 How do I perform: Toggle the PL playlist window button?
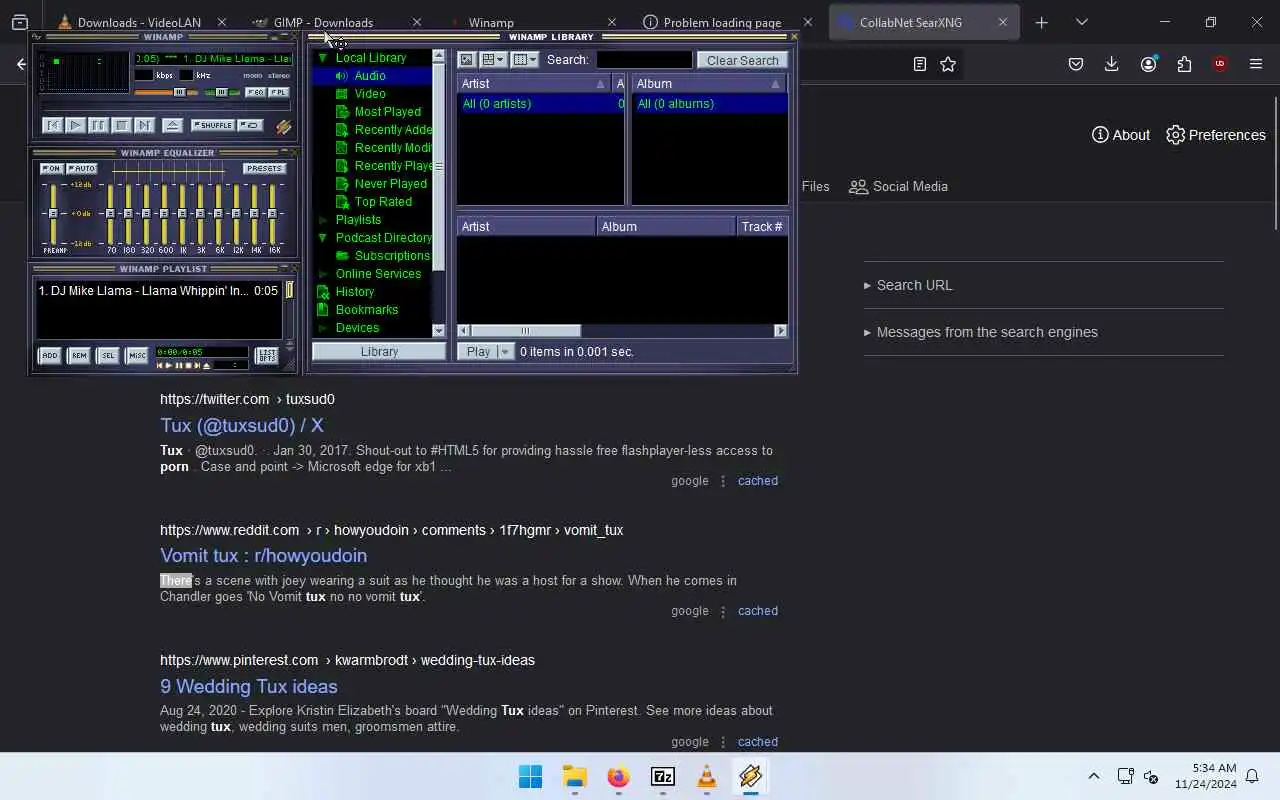pyautogui.click(x=279, y=92)
